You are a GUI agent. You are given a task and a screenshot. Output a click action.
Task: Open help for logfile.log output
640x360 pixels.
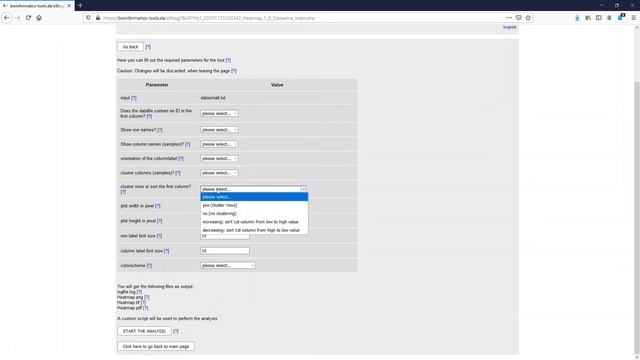pos(139,292)
